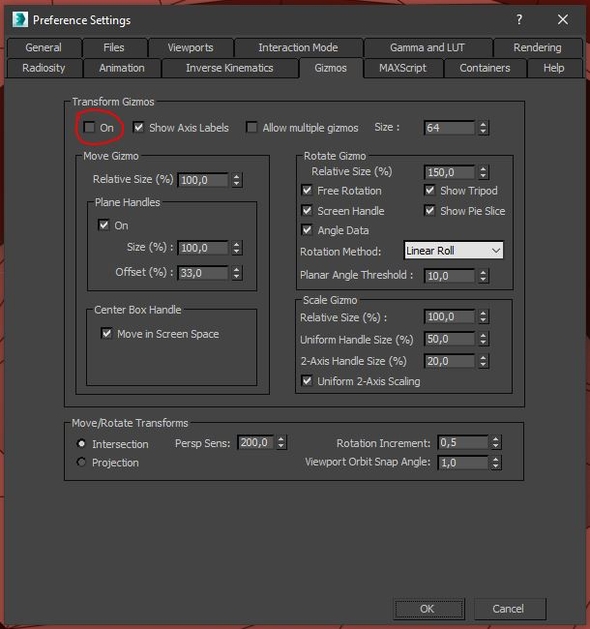The height and width of the screenshot is (629, 590).
Task: Click Move Gizmo Relative Size field
Action: [x=203, y=180]
